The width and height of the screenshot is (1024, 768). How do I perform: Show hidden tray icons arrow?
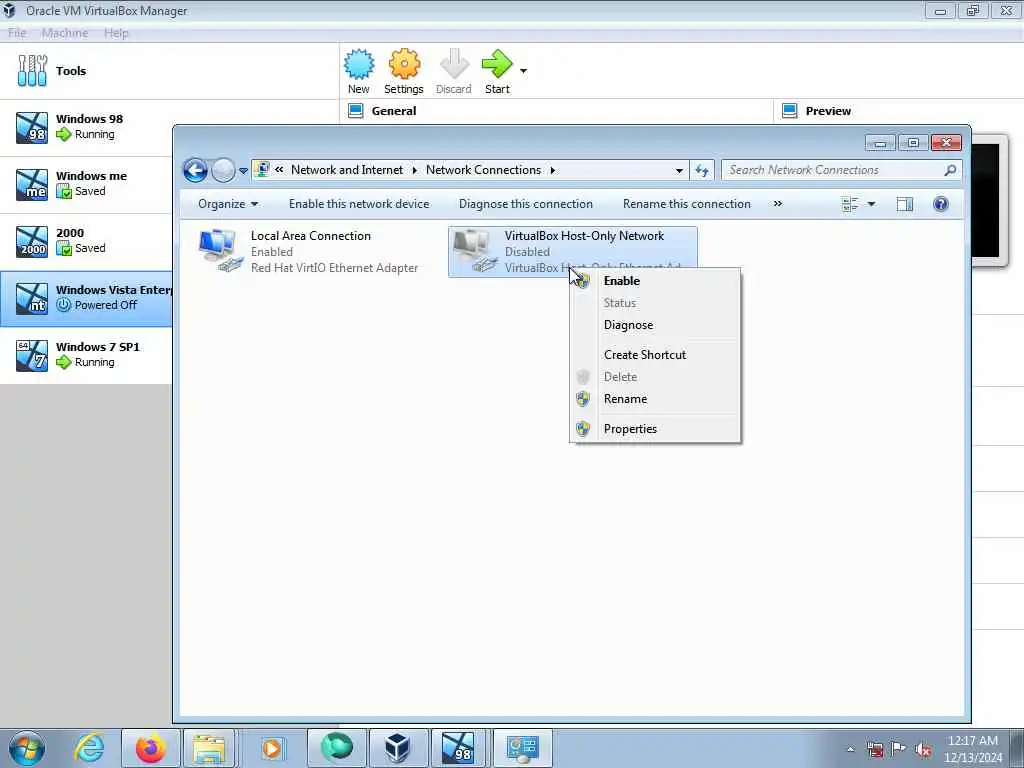click(850, 749)
